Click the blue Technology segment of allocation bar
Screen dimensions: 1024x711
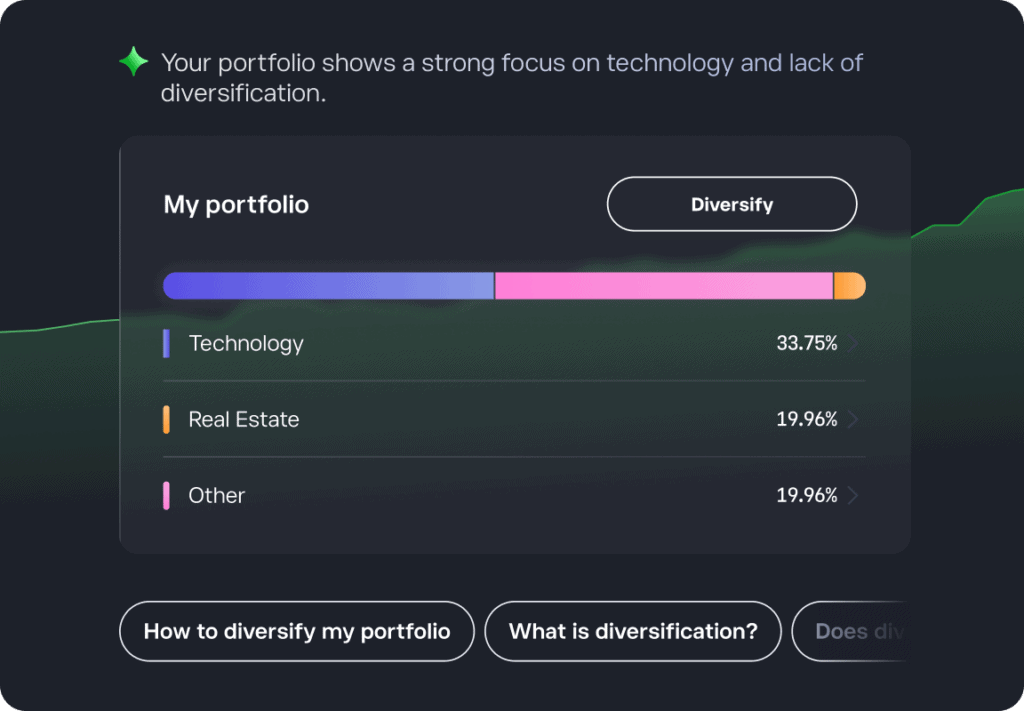coord(328,286)
